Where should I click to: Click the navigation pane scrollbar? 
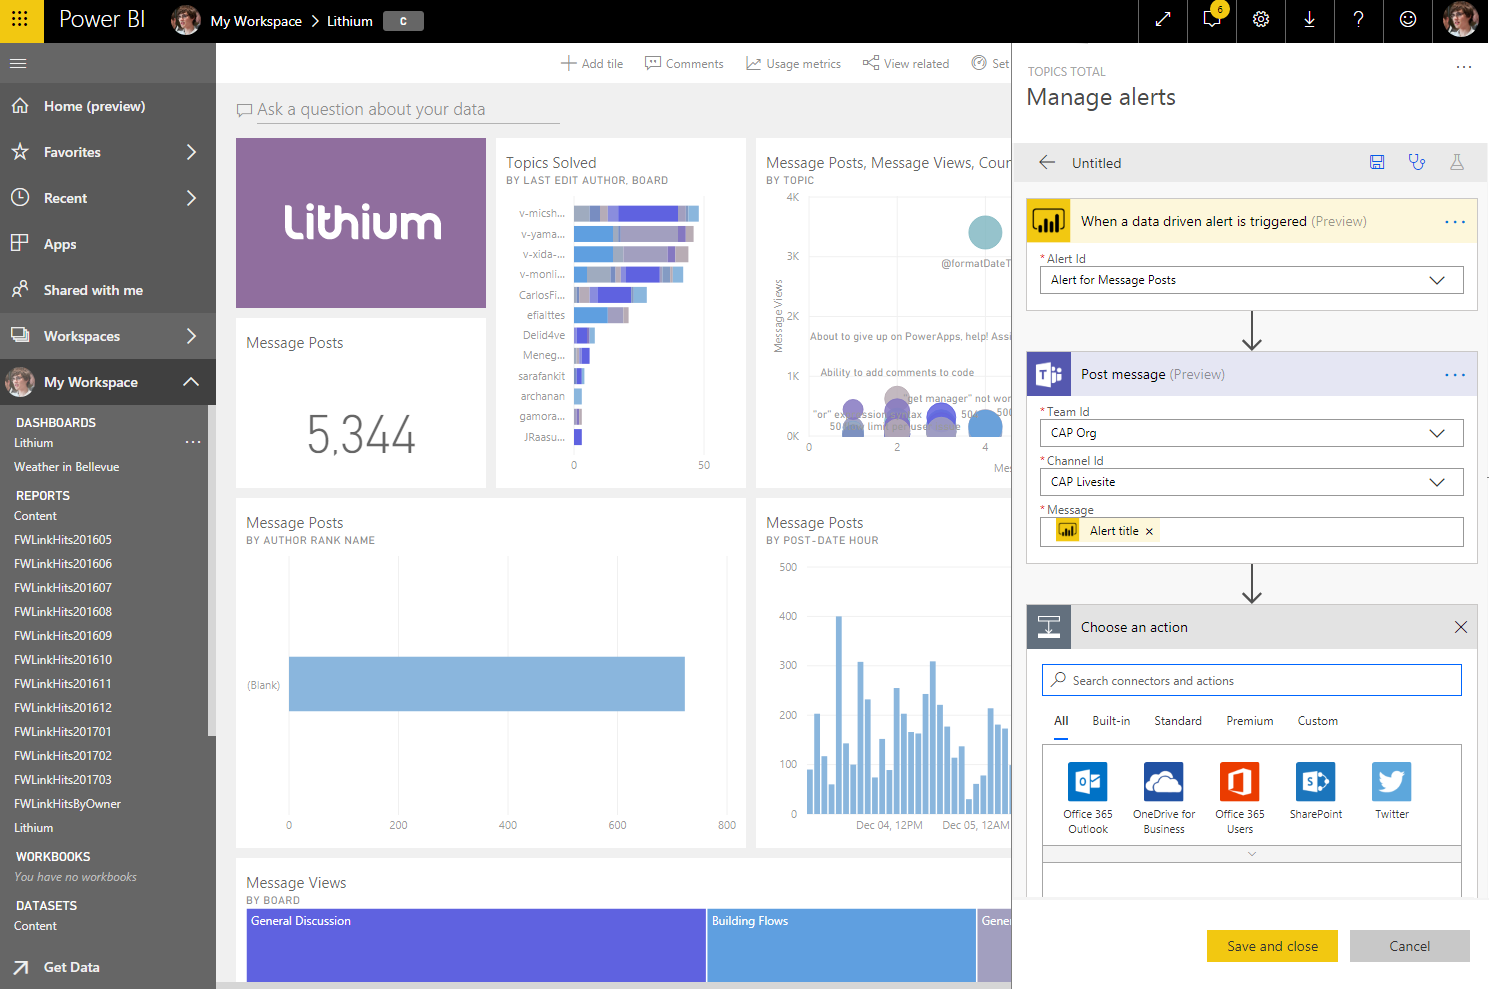coord(212,570)
